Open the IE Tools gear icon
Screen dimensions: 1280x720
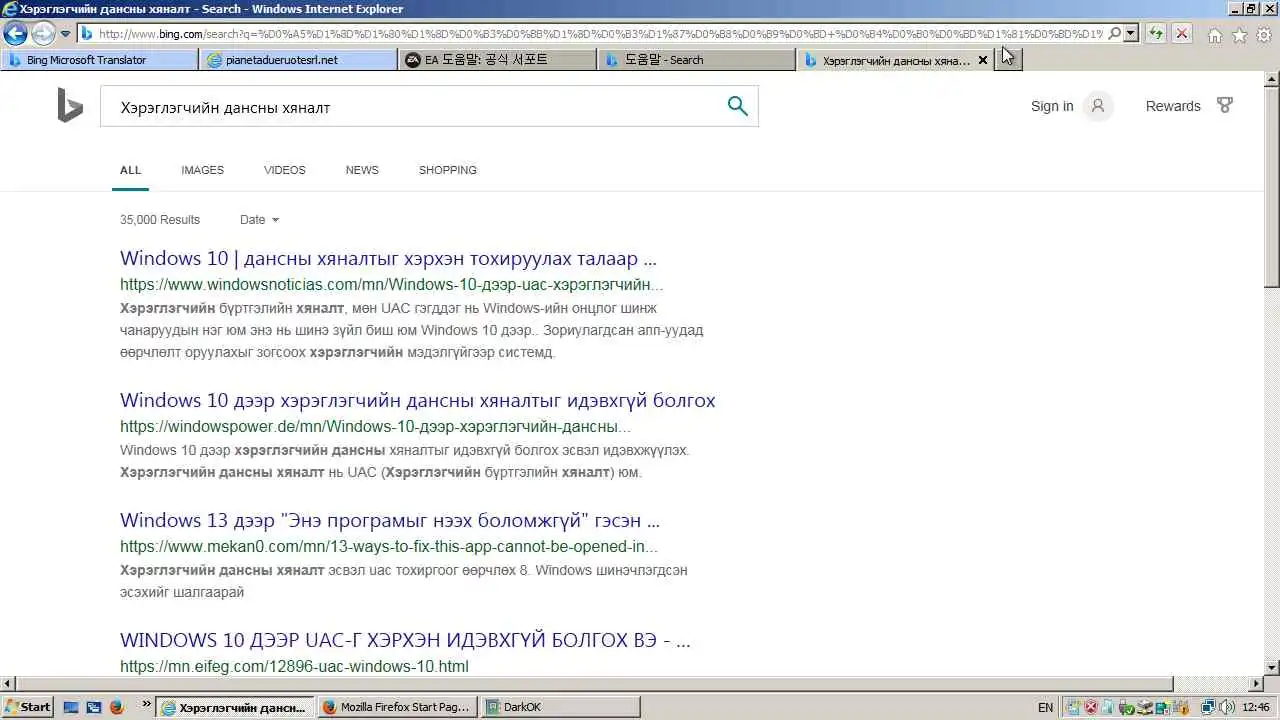coord(1264,35)
